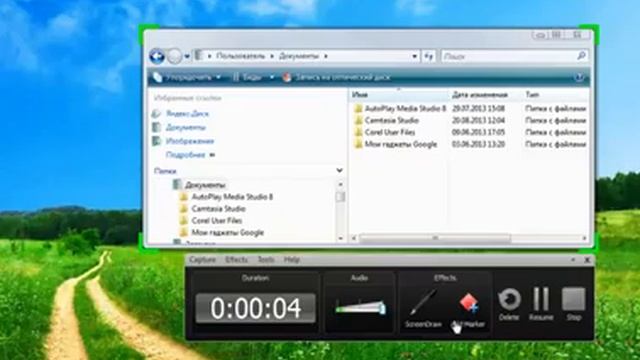Stop the recording
The width and height of the screenshot is (640, 360).
point(573,304)
